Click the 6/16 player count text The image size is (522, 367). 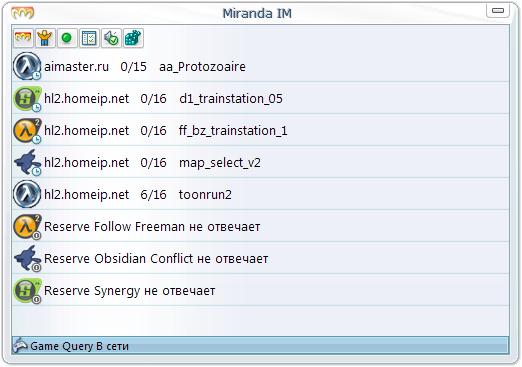click(153, 195)
